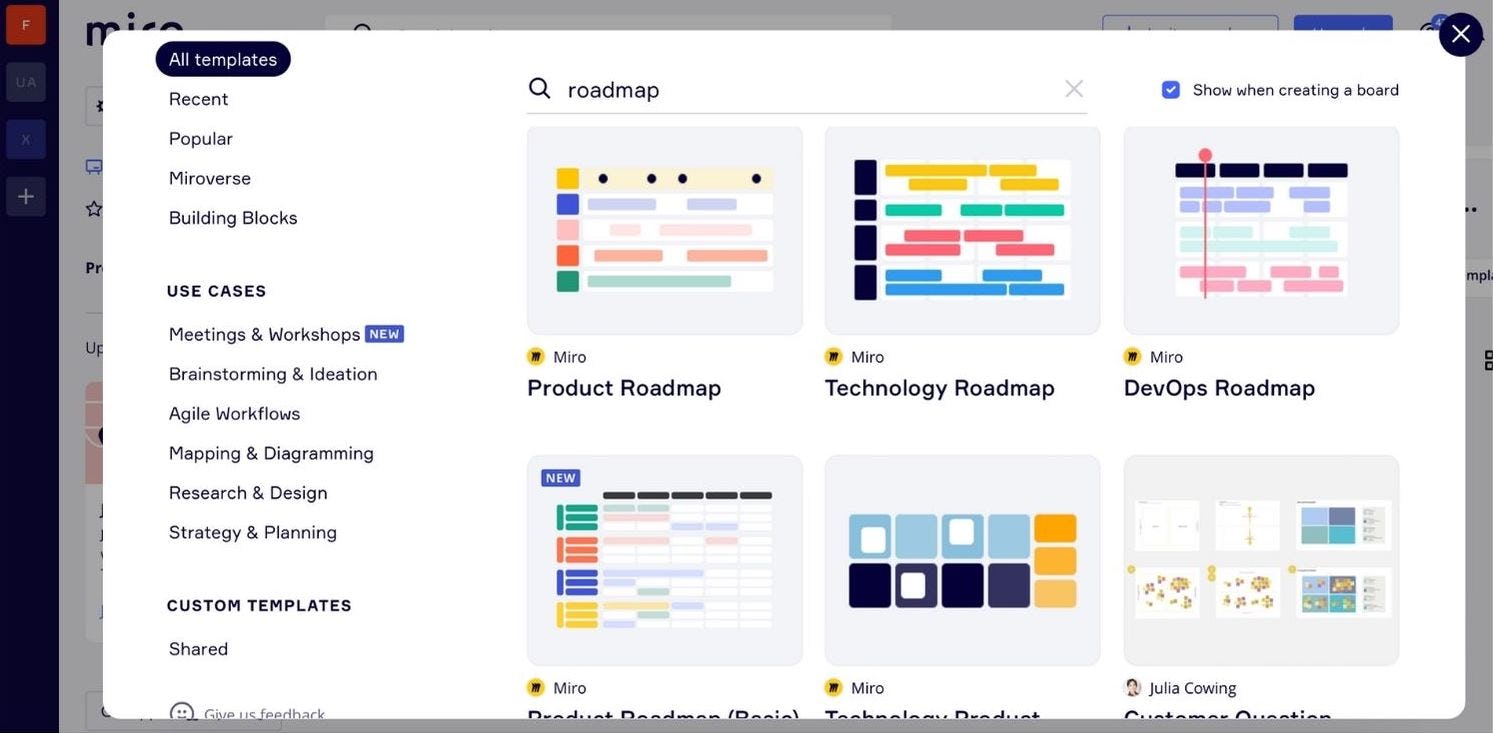This screenshot has width=1493, height=733.
Task: Browse Miroverse templates
Action: tap(209, 176)
